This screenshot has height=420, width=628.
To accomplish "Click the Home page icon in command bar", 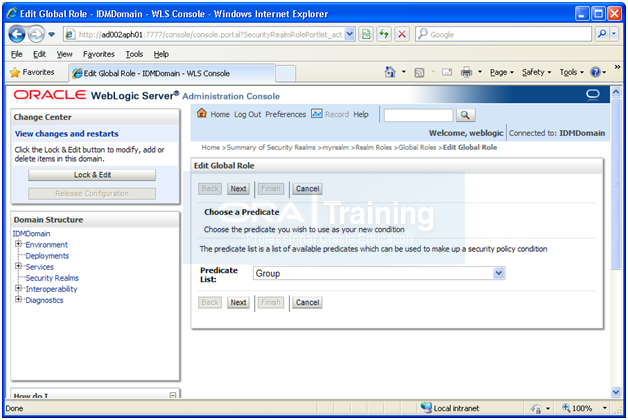I will click(x=390, y=72).
